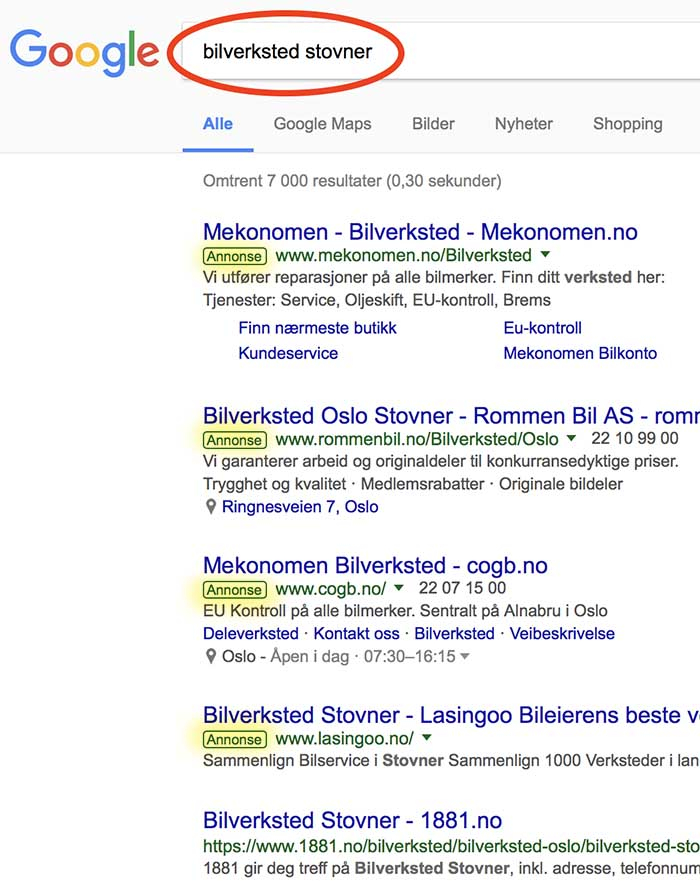
Task: Expand the cogb.no URL dropdown arrow
Action: click(398, 588)
